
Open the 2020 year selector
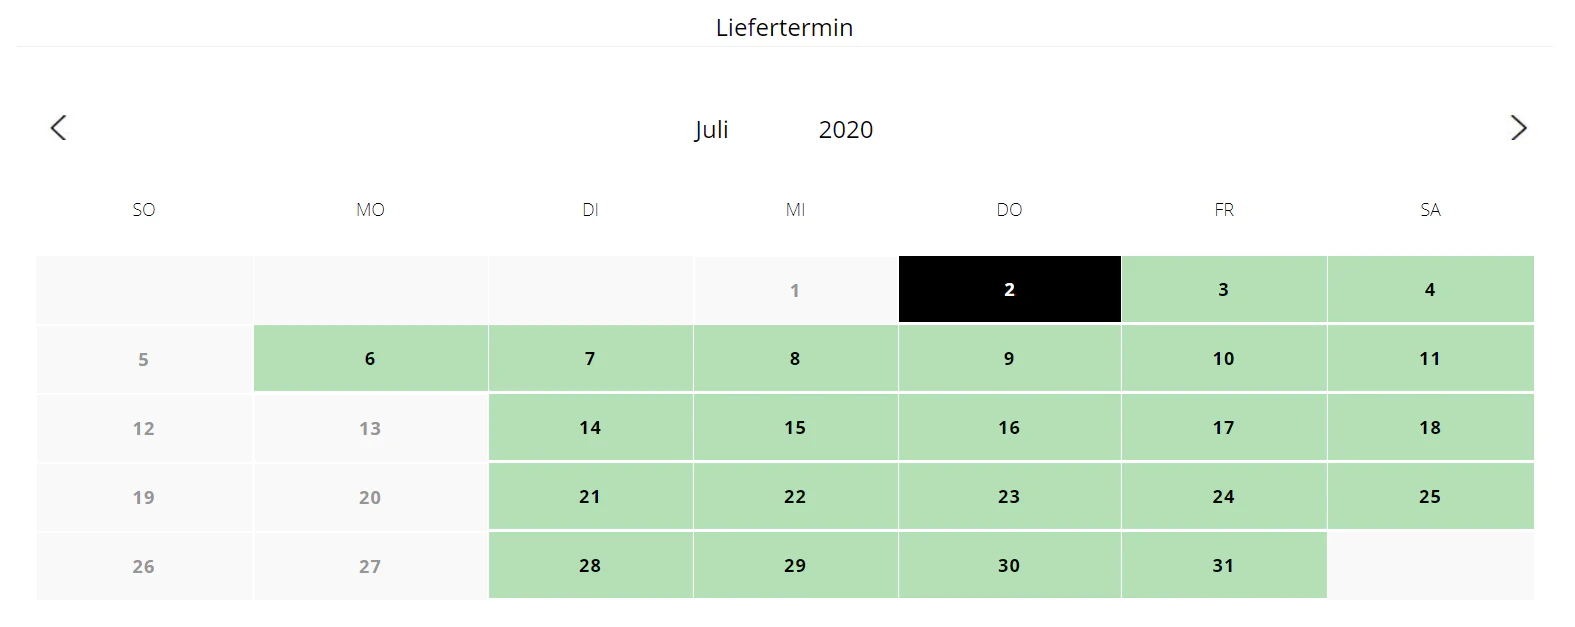(x=846, y=130)
